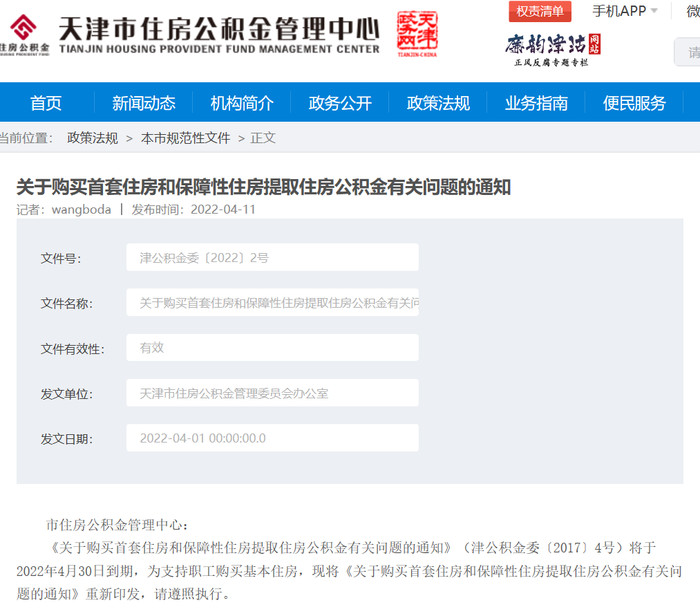
Task: Click the 权责清单 red button
Action: 540,11
